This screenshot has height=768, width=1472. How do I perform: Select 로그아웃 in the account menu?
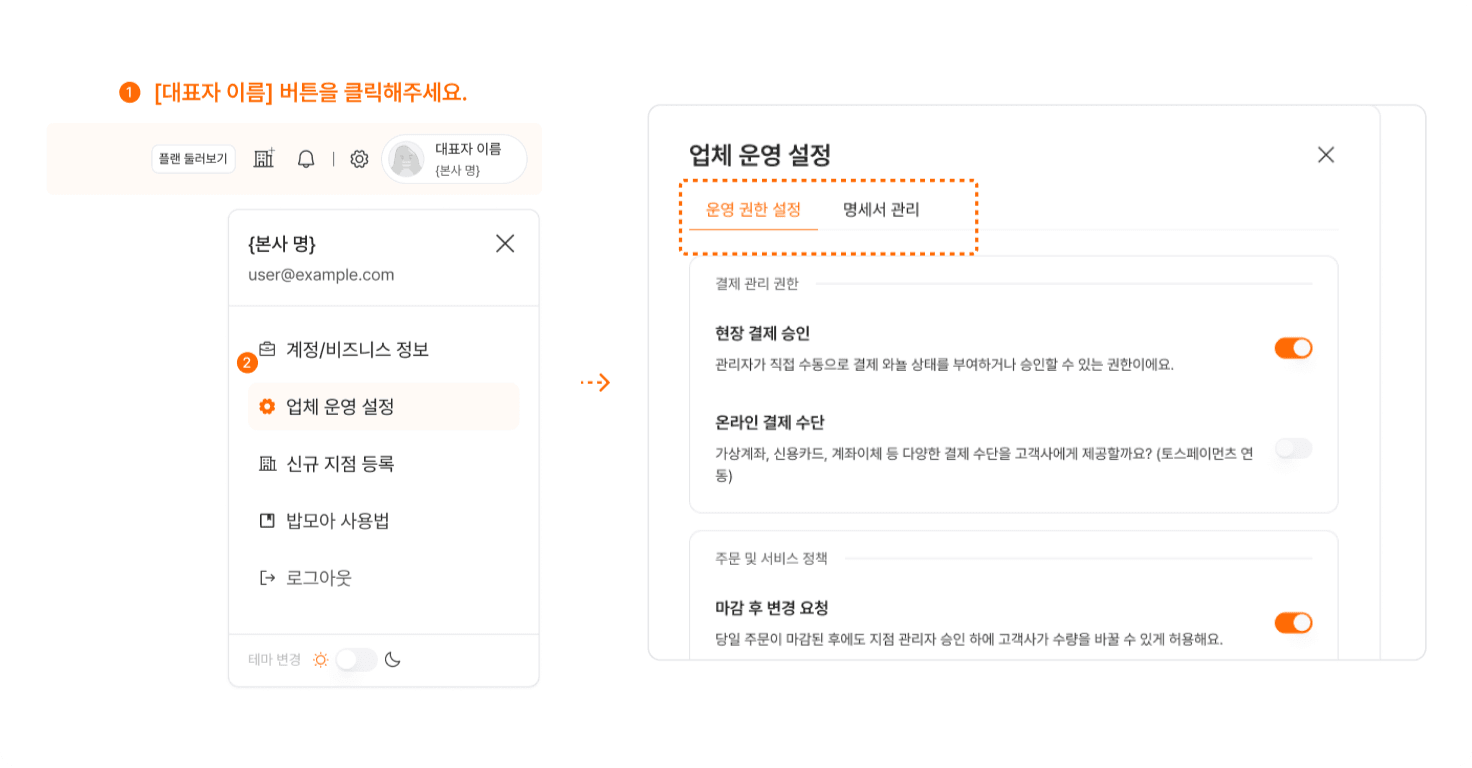384,578
